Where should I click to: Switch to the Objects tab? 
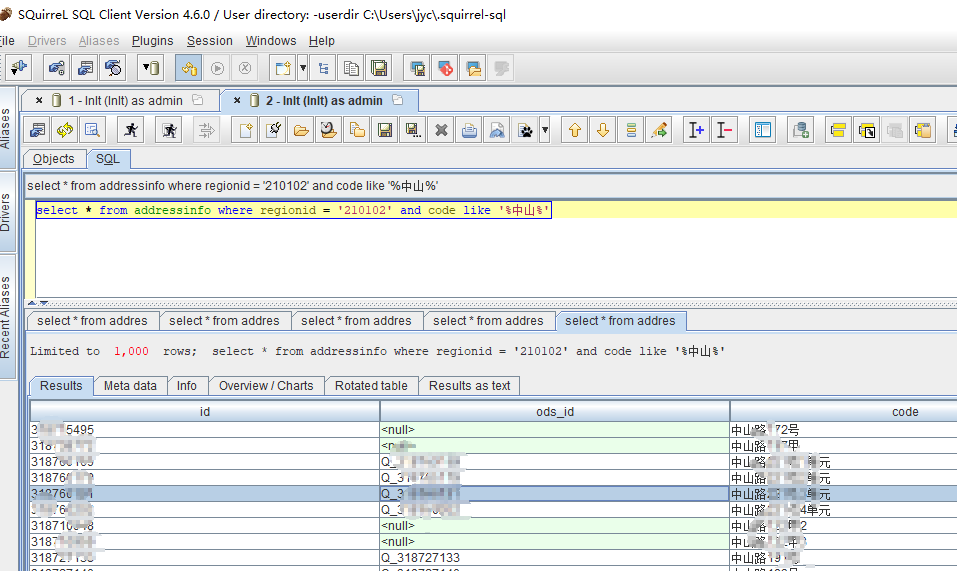click(x=54, y=159)
